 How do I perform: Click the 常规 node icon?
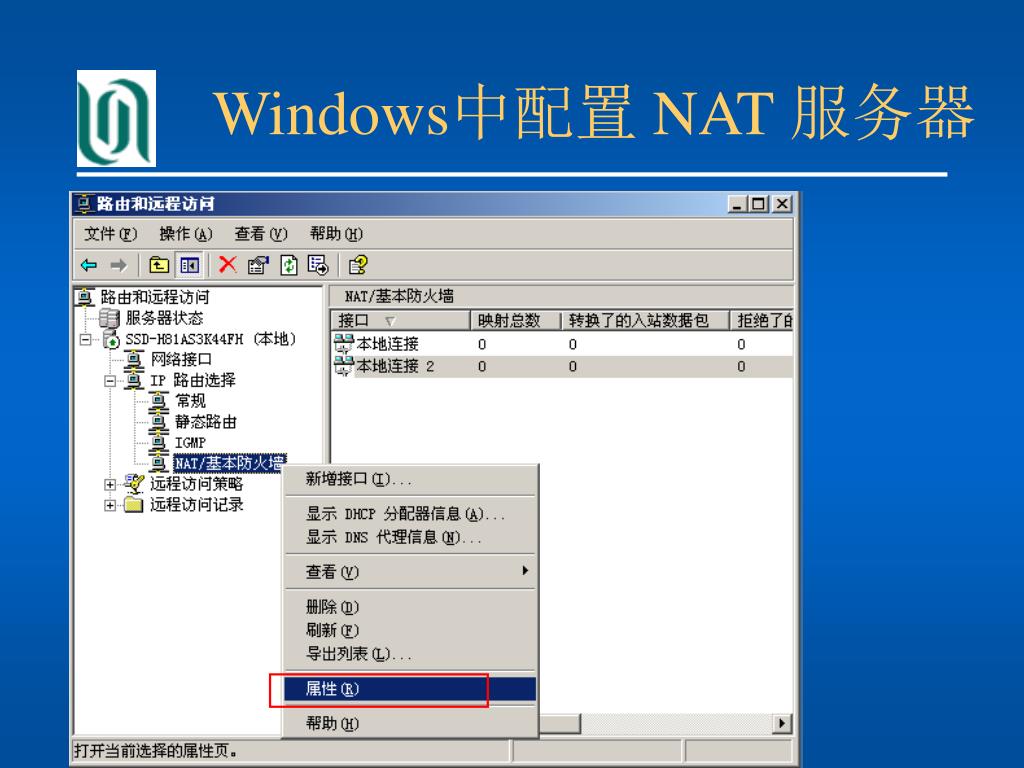coord(159,401)
